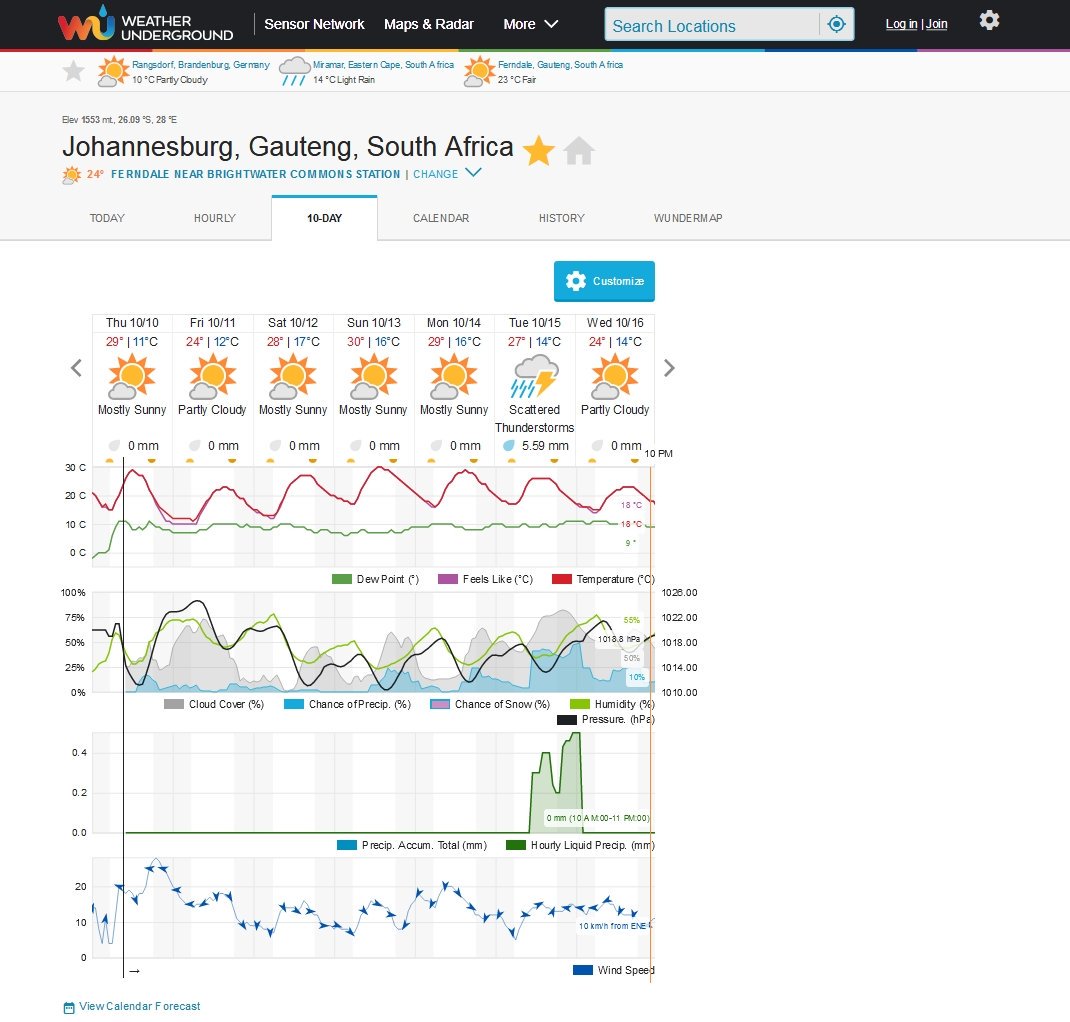Switch to the HOURLY tab

[214, 217]
